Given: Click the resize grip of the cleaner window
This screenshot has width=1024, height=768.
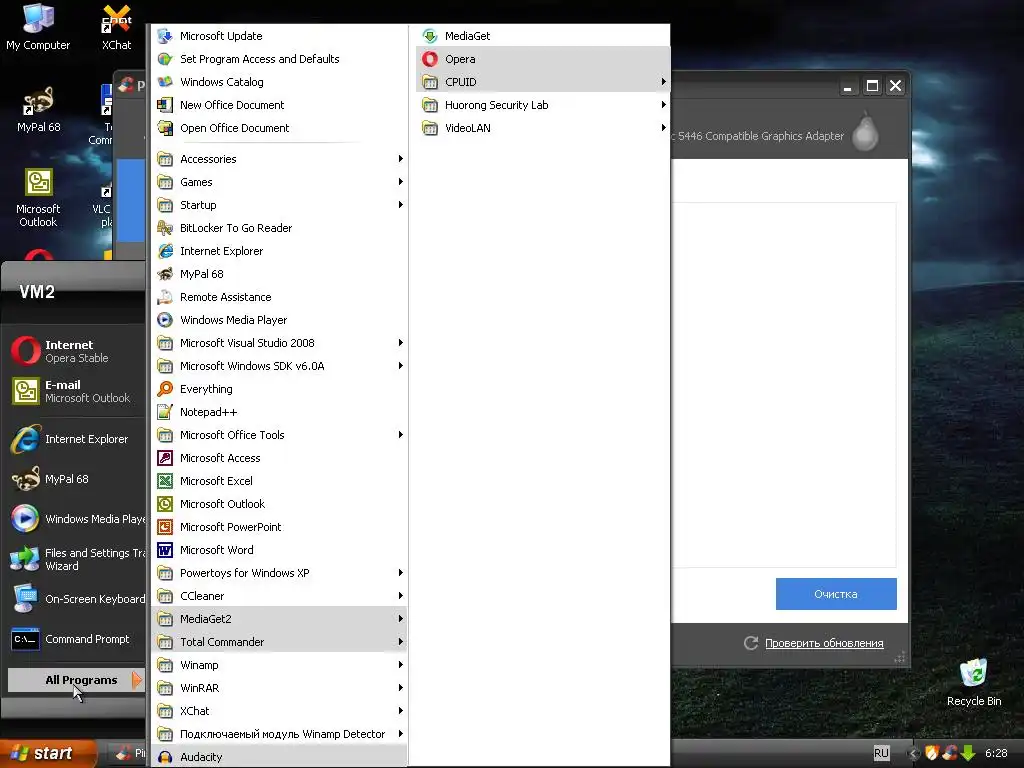Looking at the screenshot, I should 899,658.
